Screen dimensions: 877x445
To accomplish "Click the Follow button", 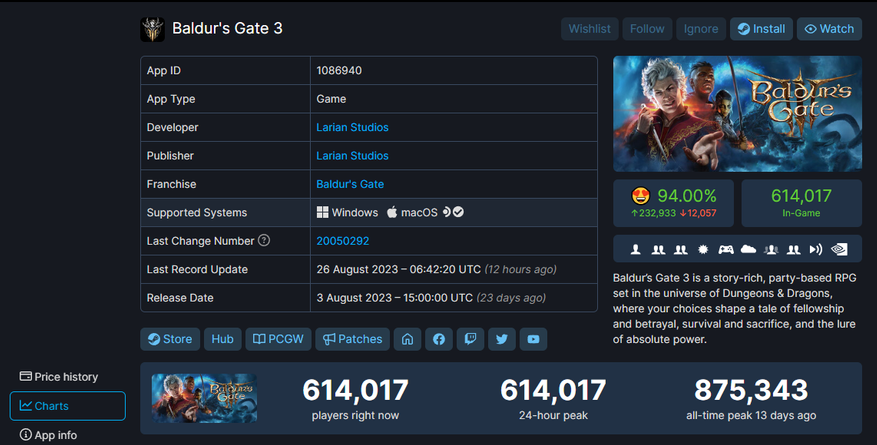I will [647, 29].
